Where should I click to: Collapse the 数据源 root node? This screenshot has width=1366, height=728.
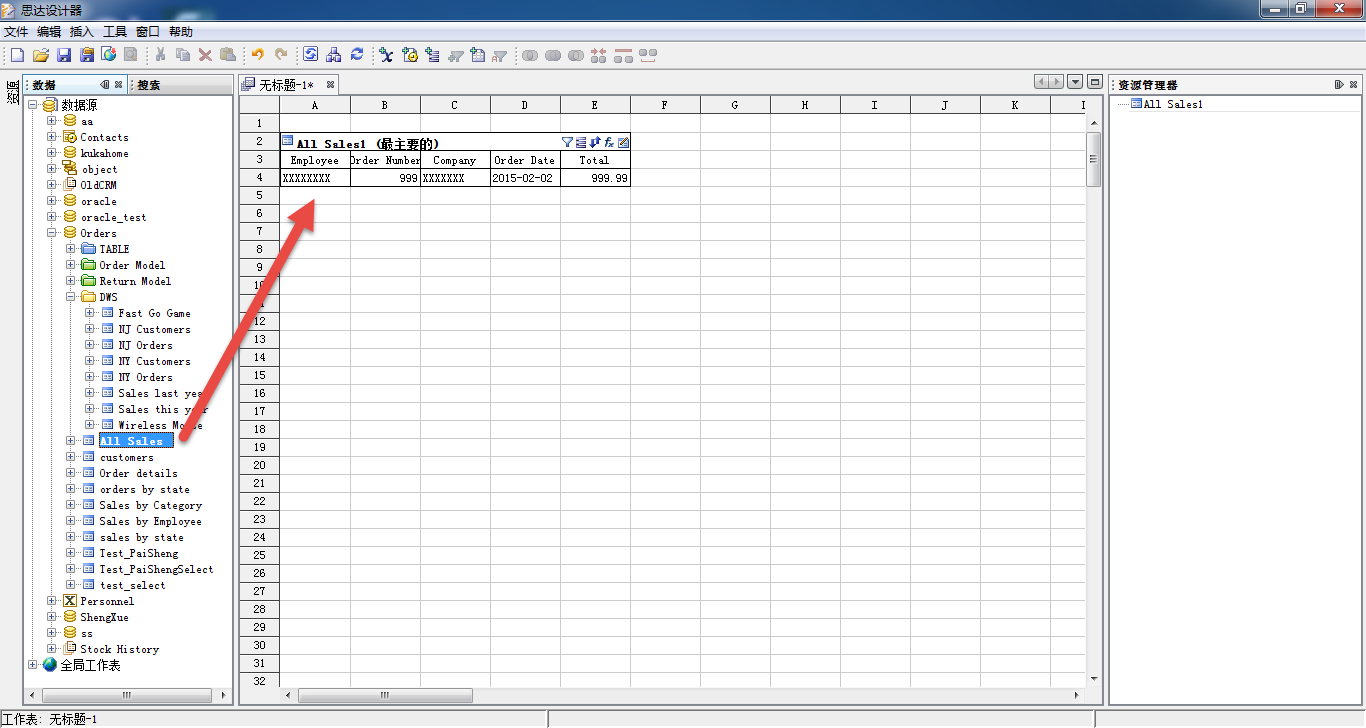click(33, 105)
